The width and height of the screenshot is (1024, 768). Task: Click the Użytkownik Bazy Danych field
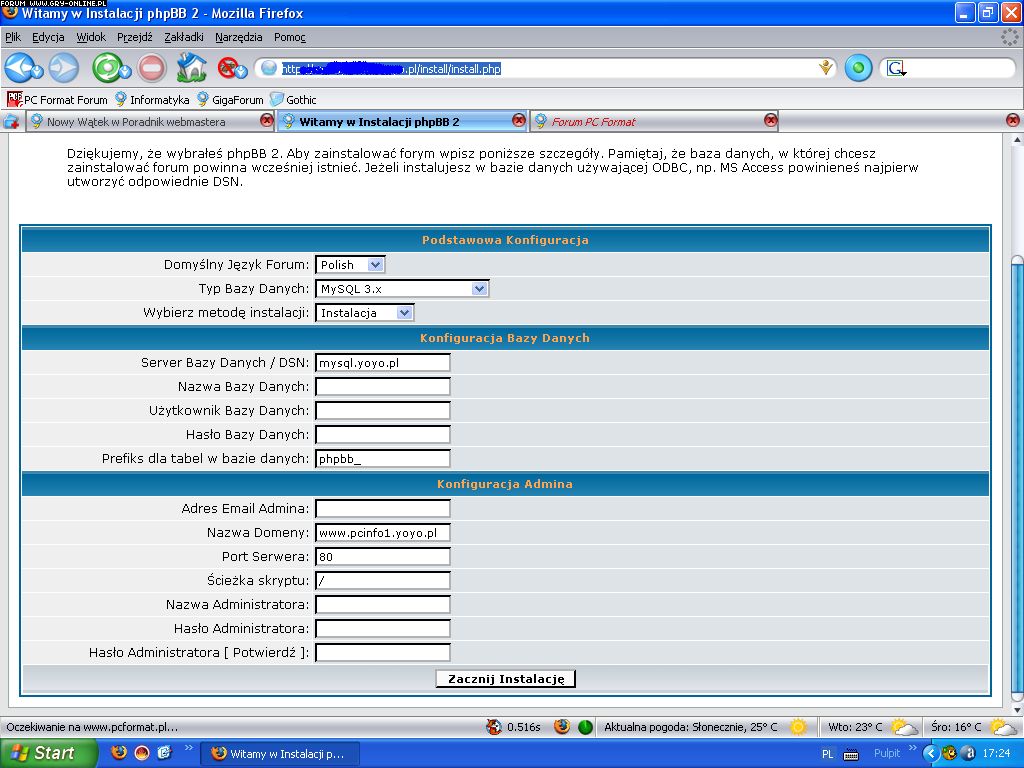(383, 411)
